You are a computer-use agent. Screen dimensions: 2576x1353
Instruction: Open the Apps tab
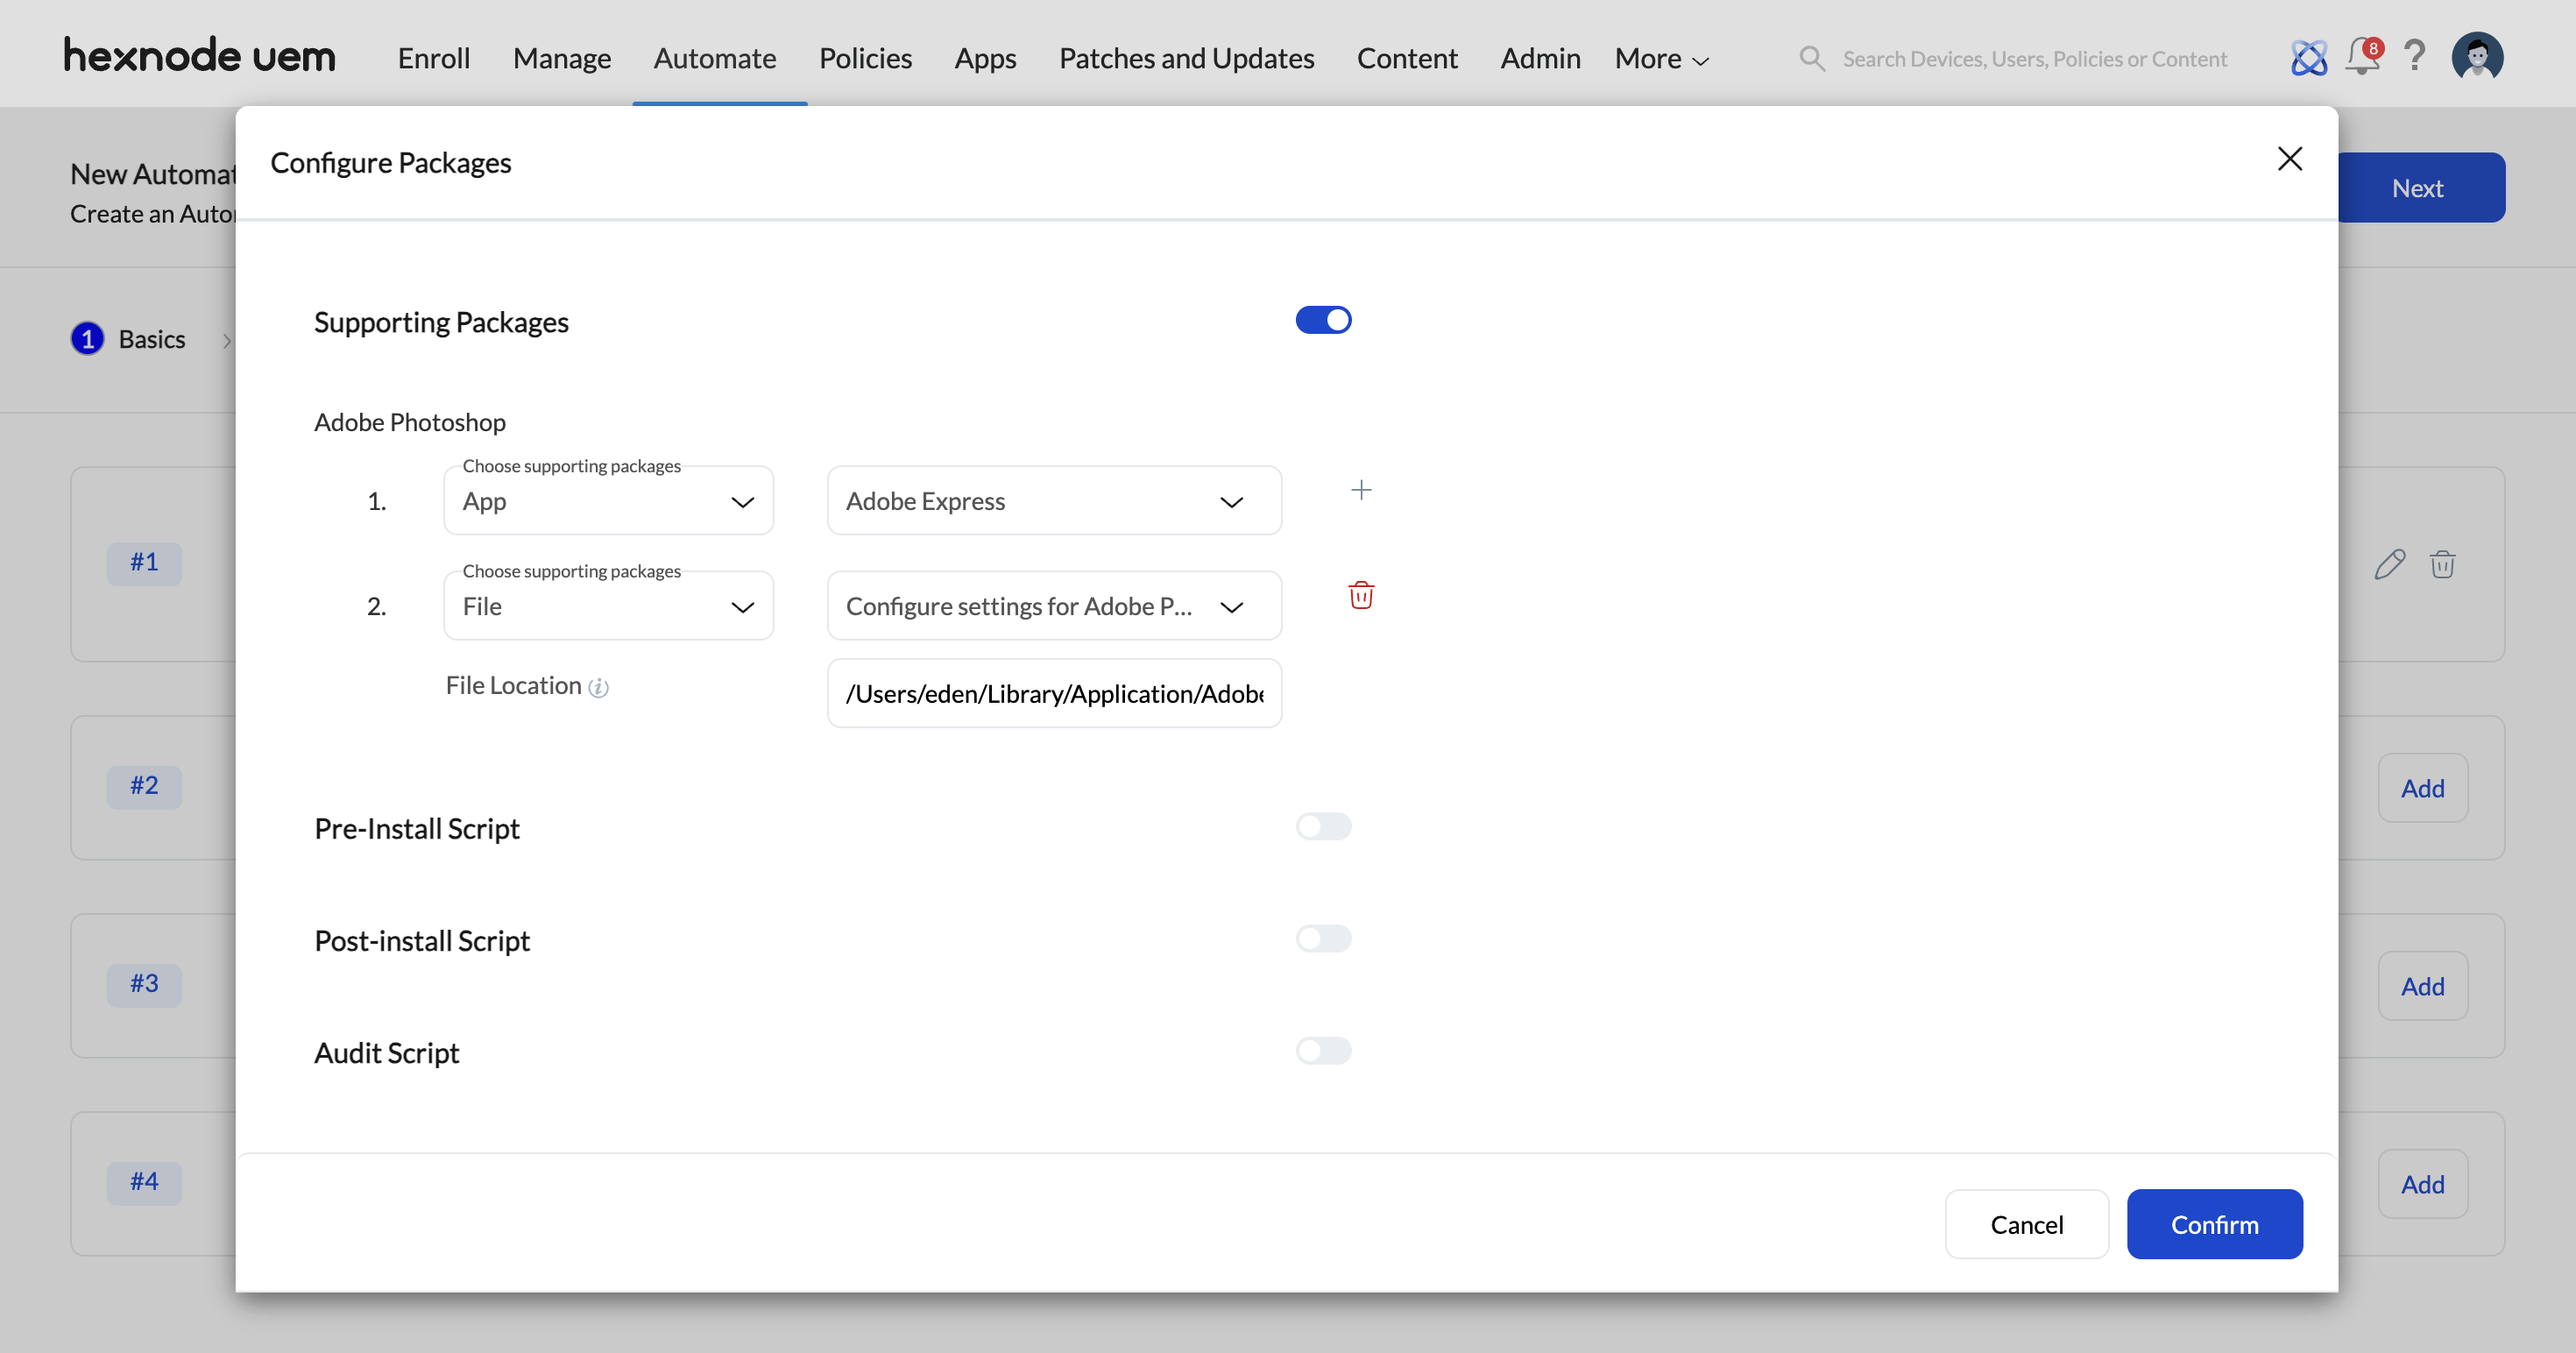[x=985, y=58]
